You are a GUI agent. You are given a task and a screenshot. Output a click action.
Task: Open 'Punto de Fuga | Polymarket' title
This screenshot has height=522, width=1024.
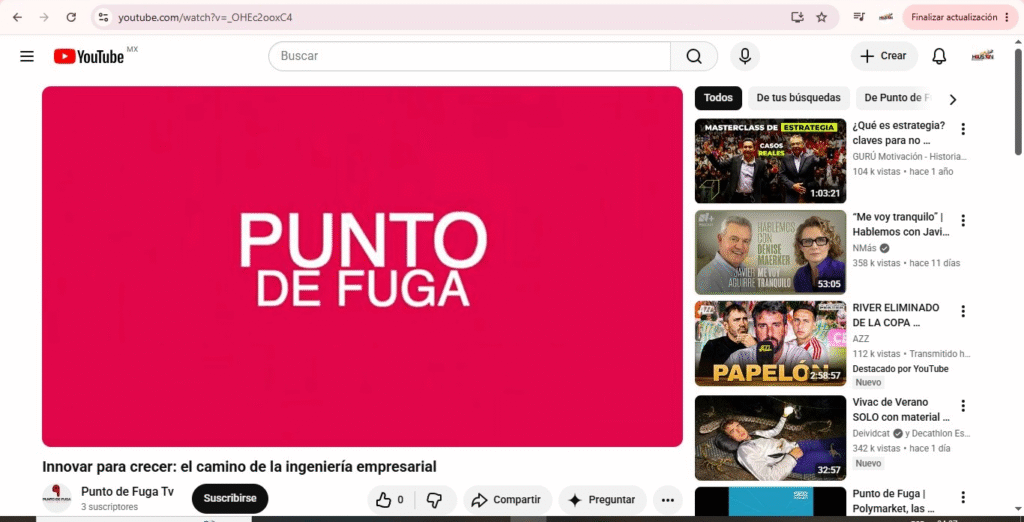(x=895, y=501)
